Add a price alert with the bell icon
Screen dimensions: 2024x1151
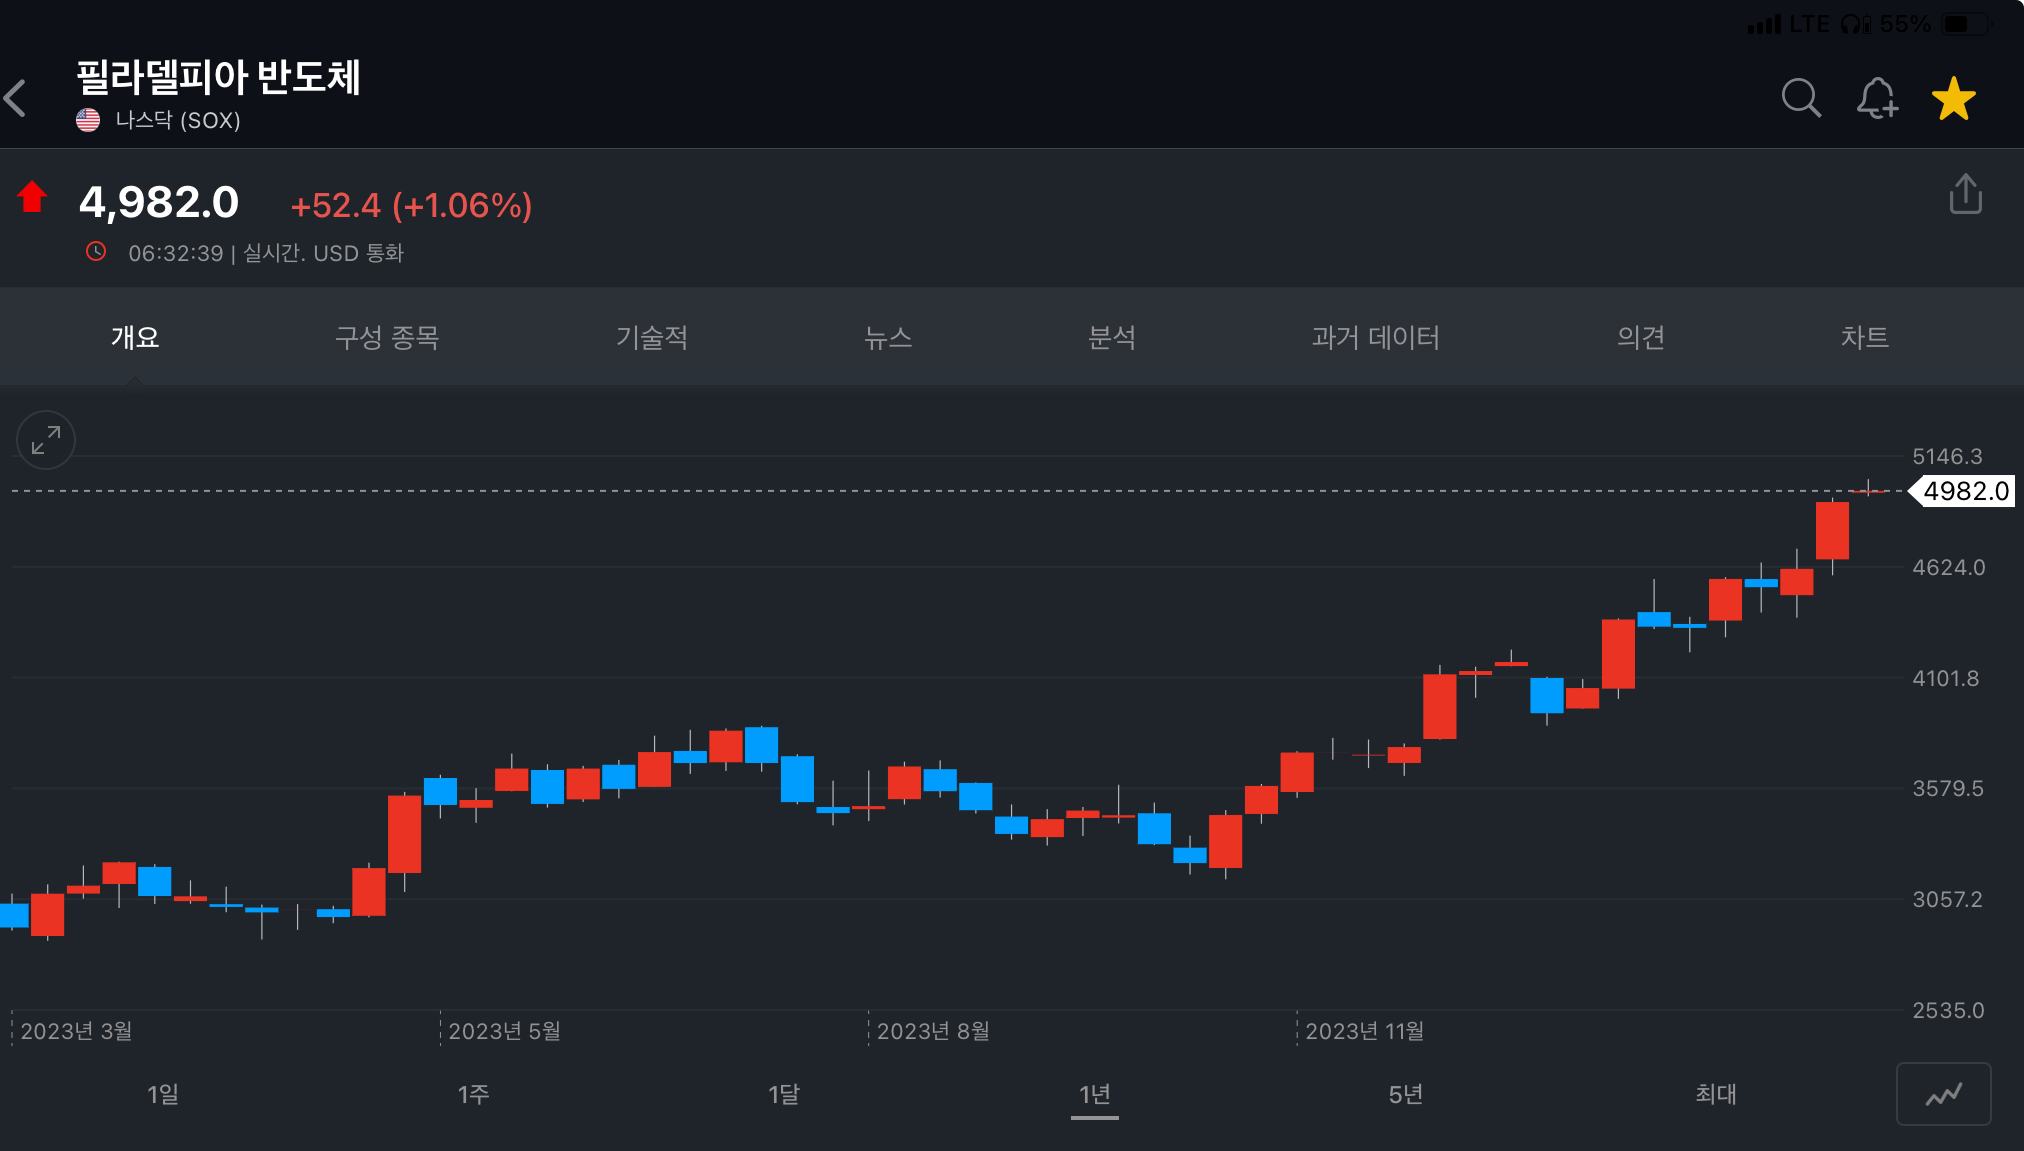point(1877,98)
